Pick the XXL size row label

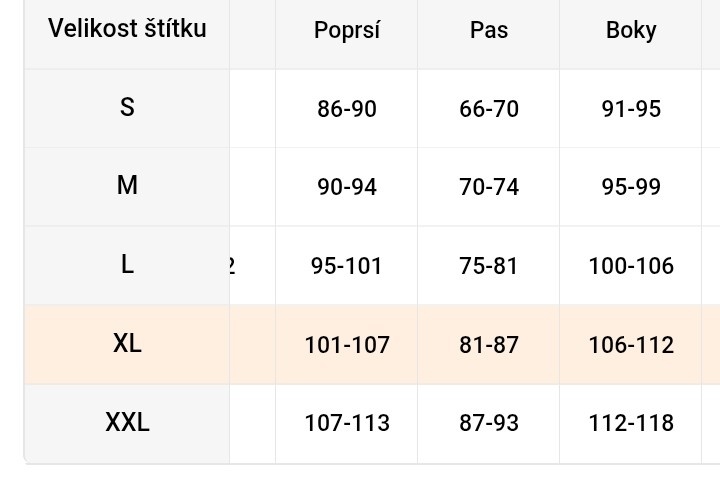pos(127,422)
